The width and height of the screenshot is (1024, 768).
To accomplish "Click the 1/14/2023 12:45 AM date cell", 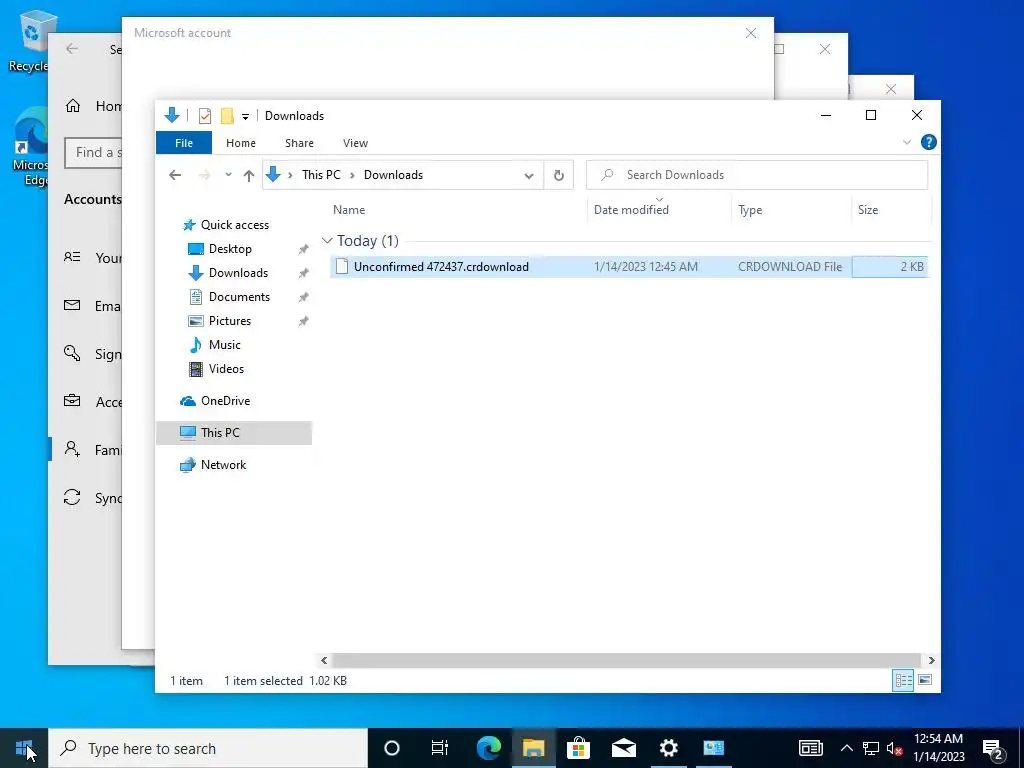I will [645, 266].
